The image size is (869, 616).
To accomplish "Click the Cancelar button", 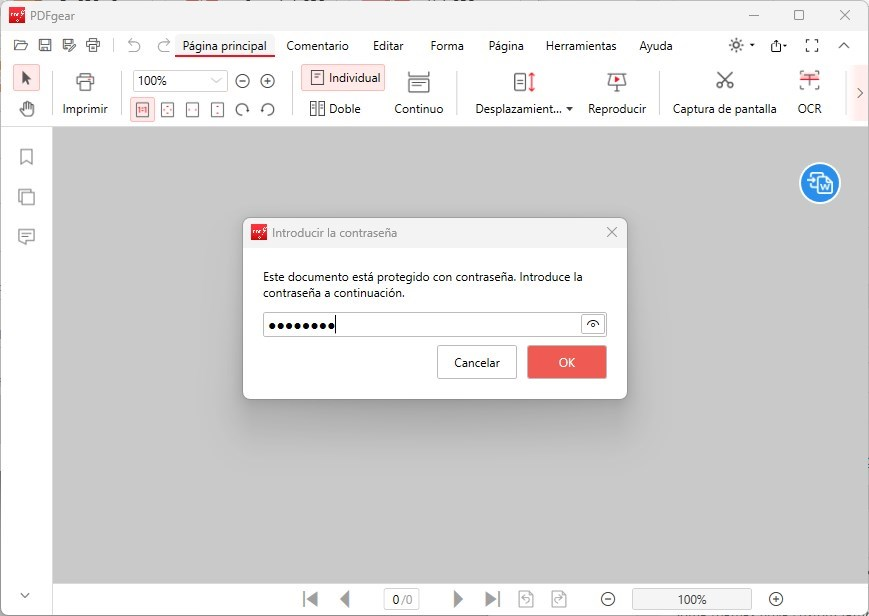I will [477, 362].
